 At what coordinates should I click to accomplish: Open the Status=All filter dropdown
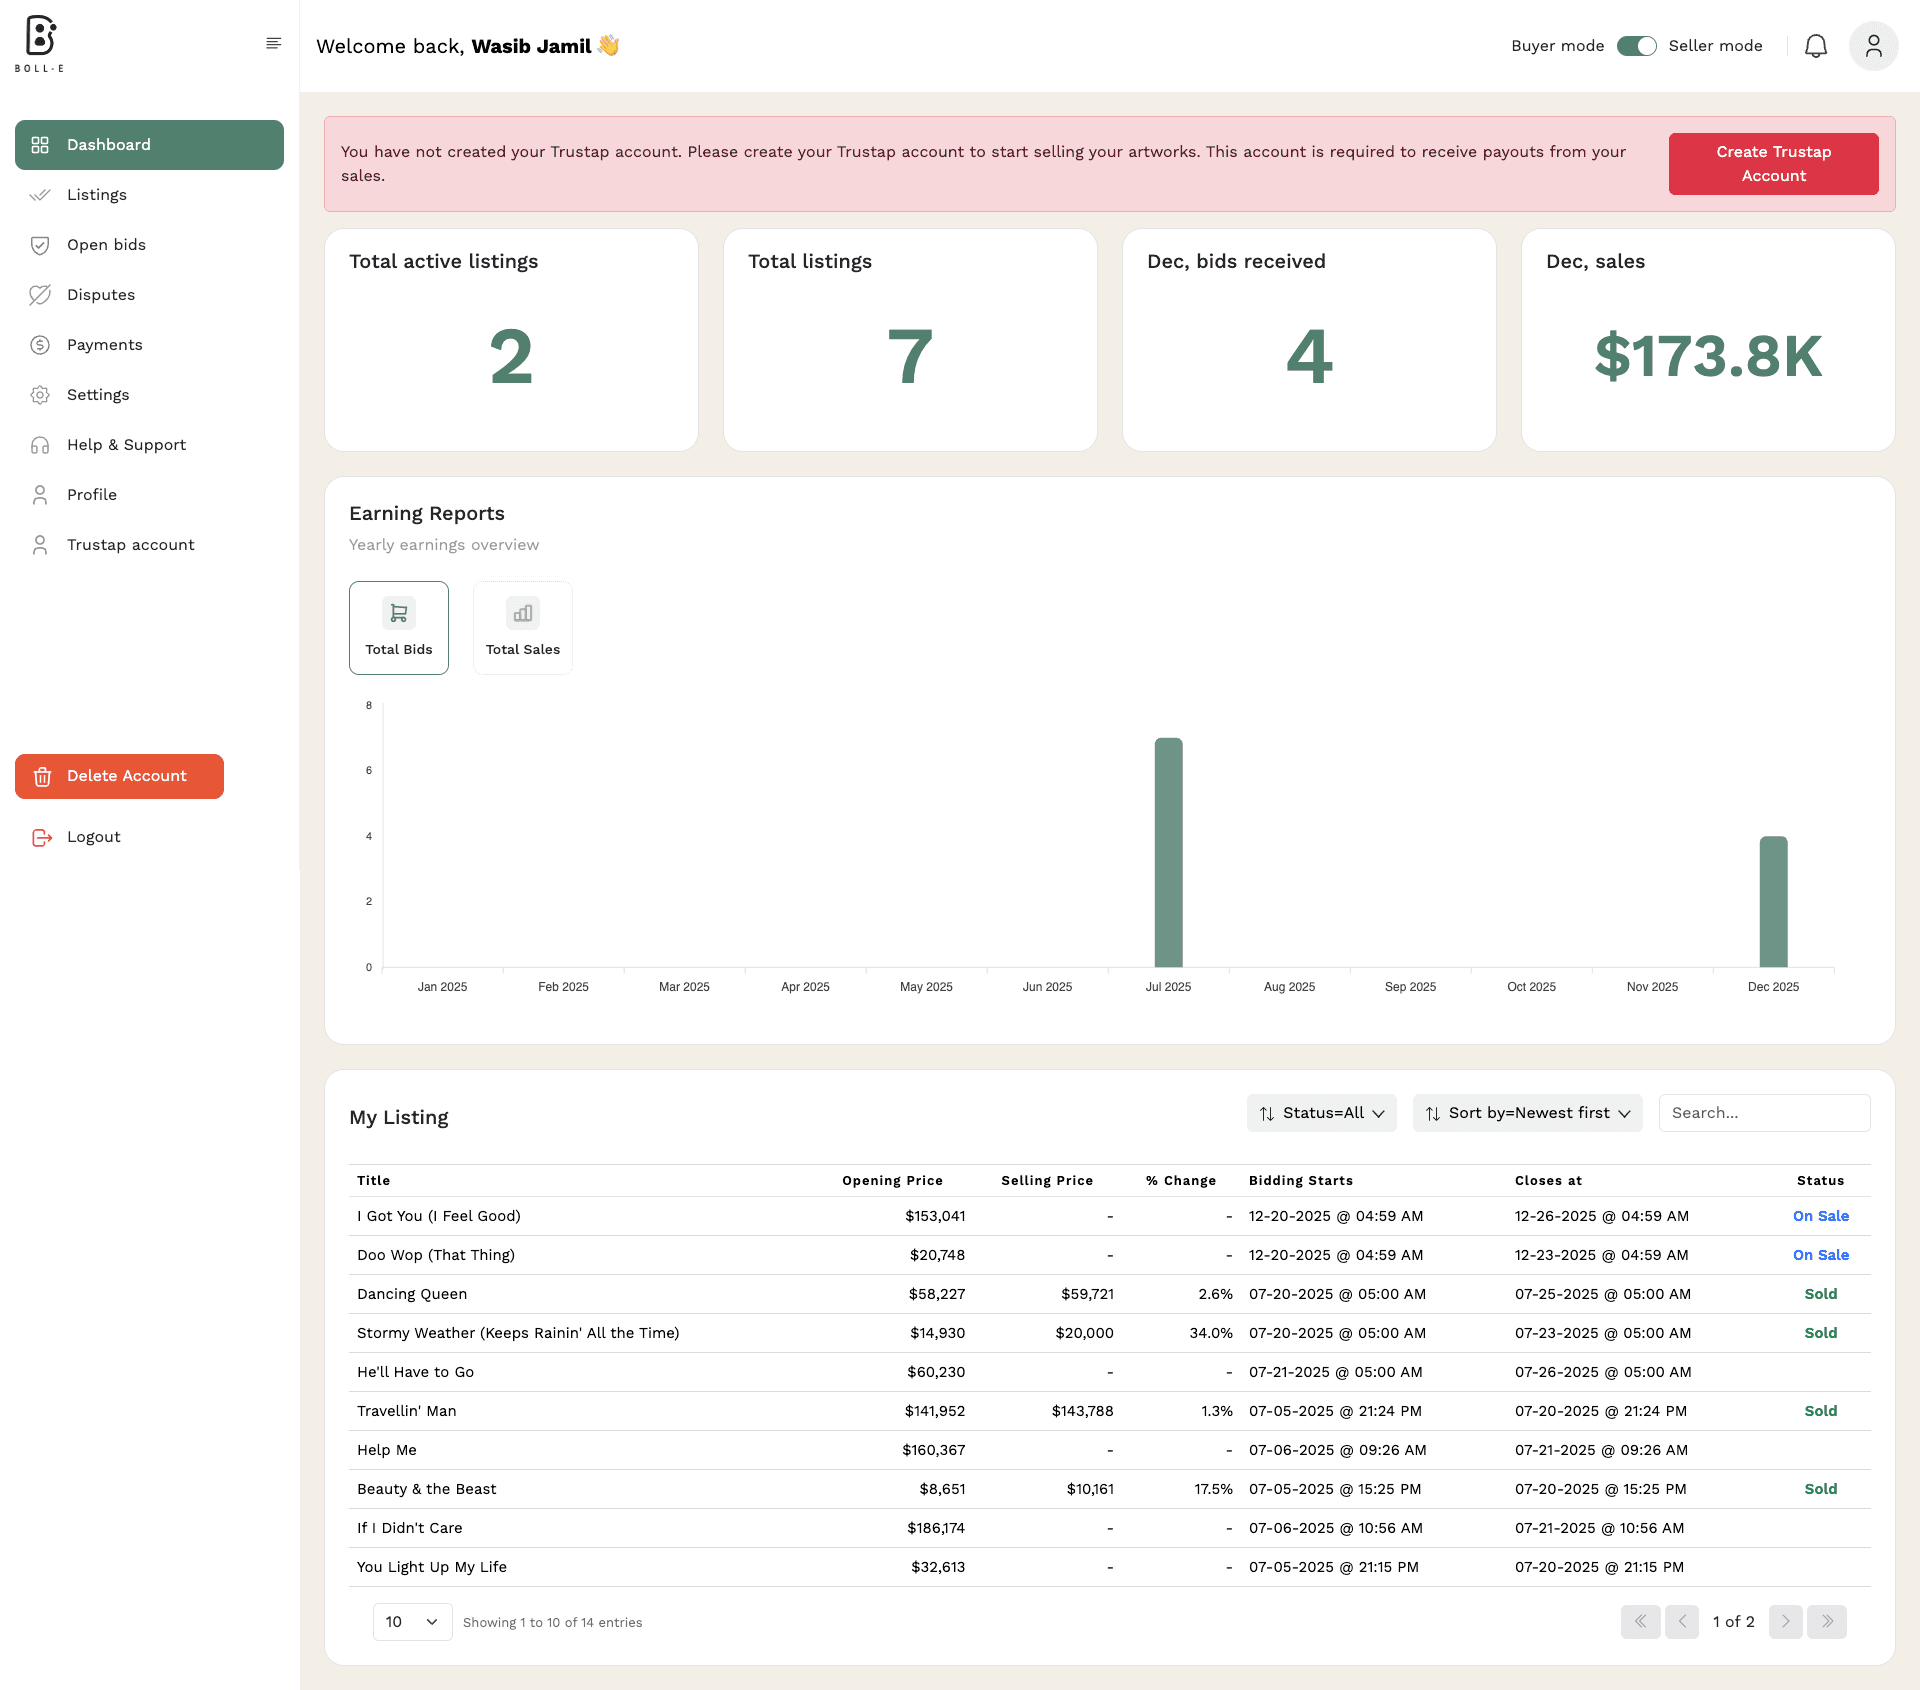pos(1321,1113)
